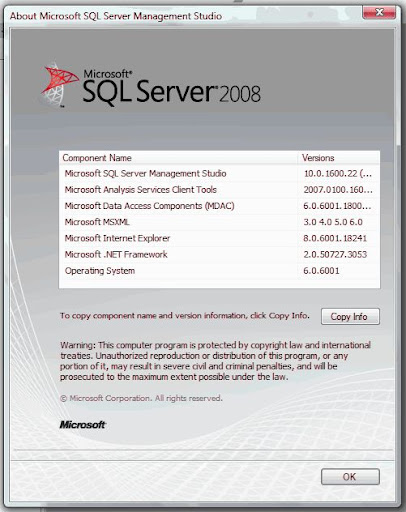Click version value 3.0 4.0 5.0 6.0
This screenshot has width=406, height=512.
click(x=333, y=222)
